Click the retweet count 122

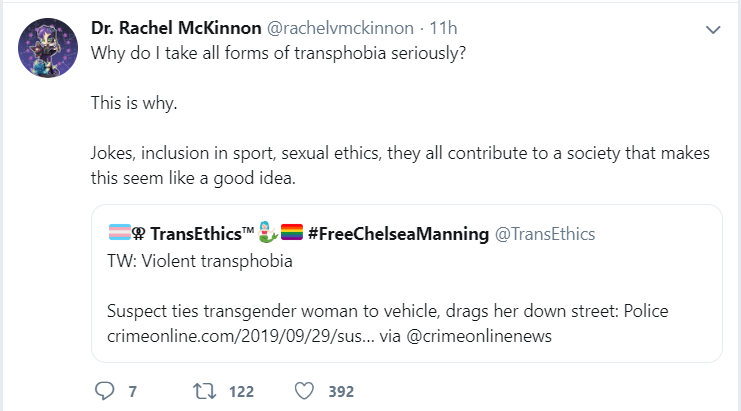(241, 392)
